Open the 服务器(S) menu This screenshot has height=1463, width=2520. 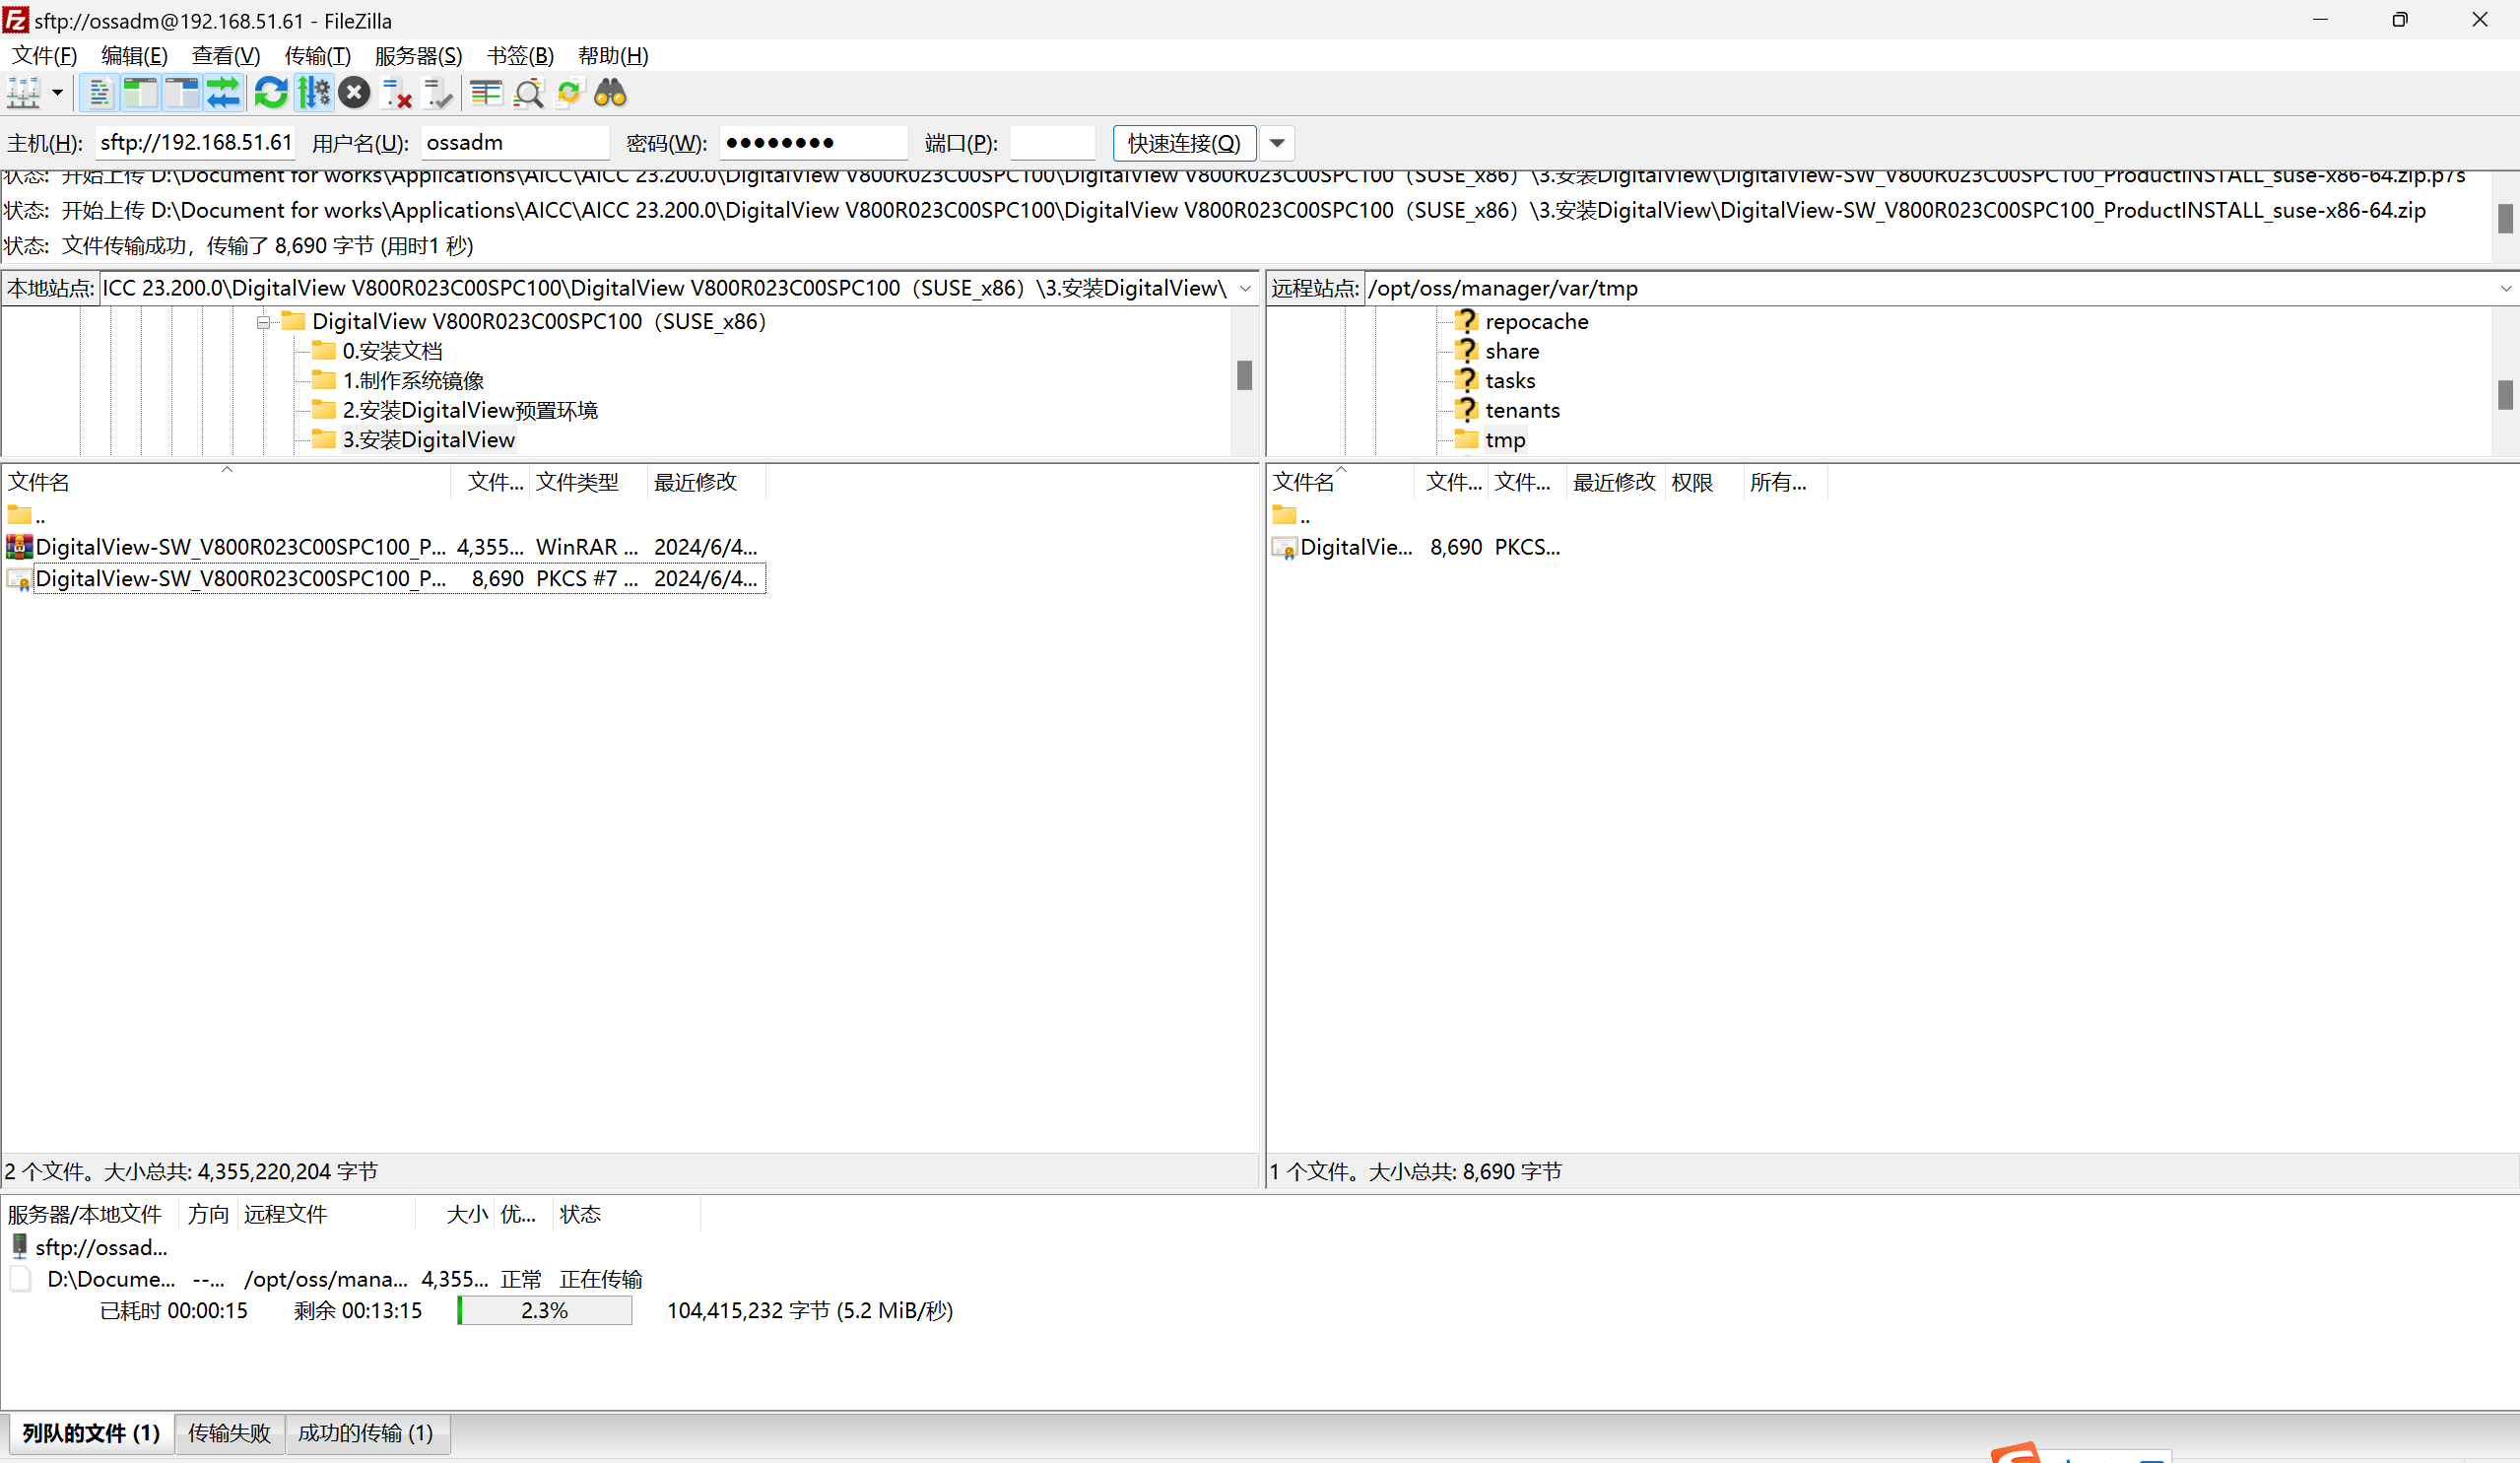(x=419, y=56)
